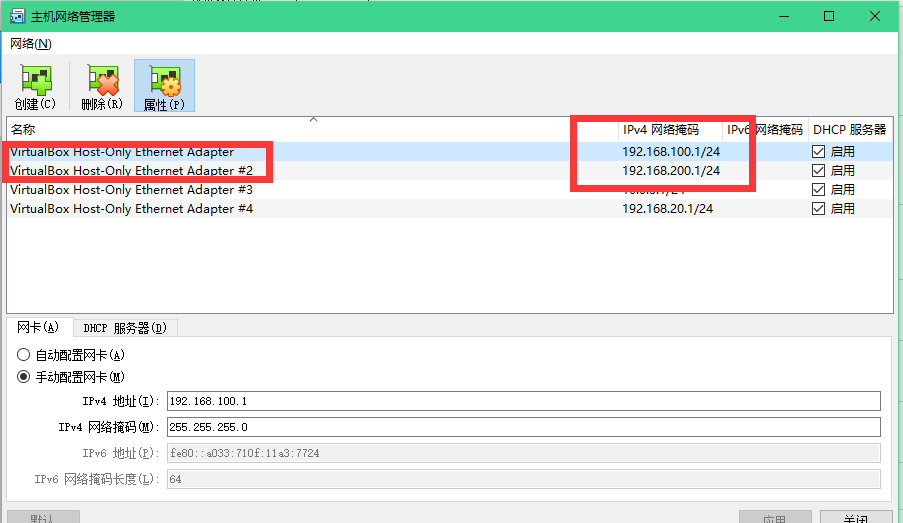This screenshot has width=903, height=523.
Task: Click the IPv6 网络掩码长度 field
Action: tap(523, 479)
